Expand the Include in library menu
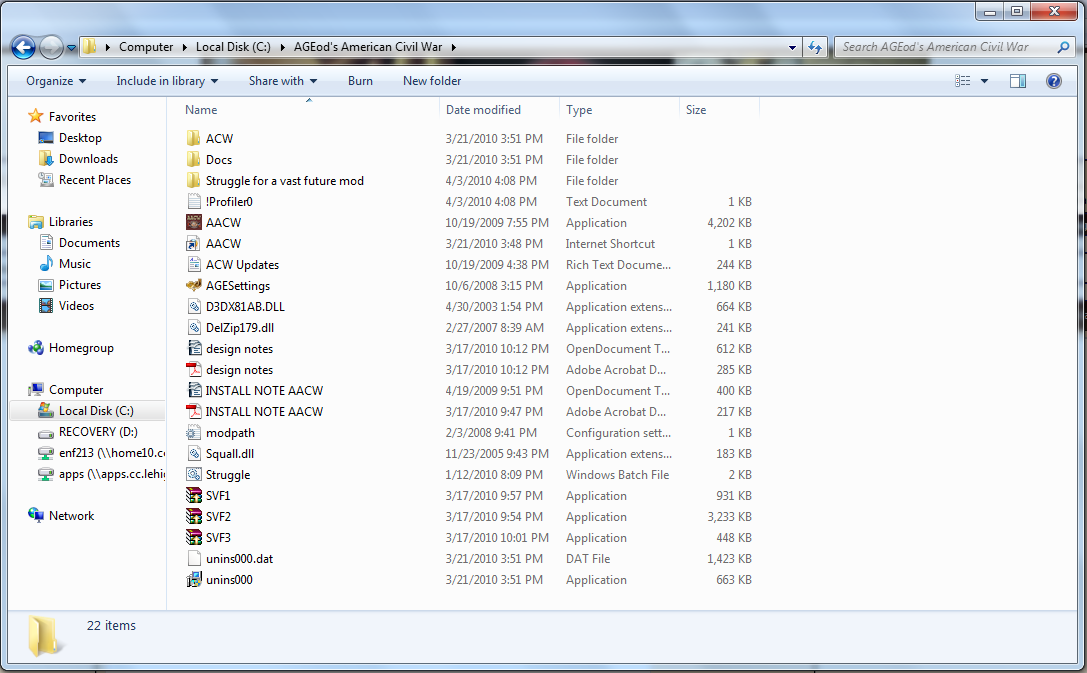Image resolution: width=1087 pixels, height=673 pixels. pos(166,81)
